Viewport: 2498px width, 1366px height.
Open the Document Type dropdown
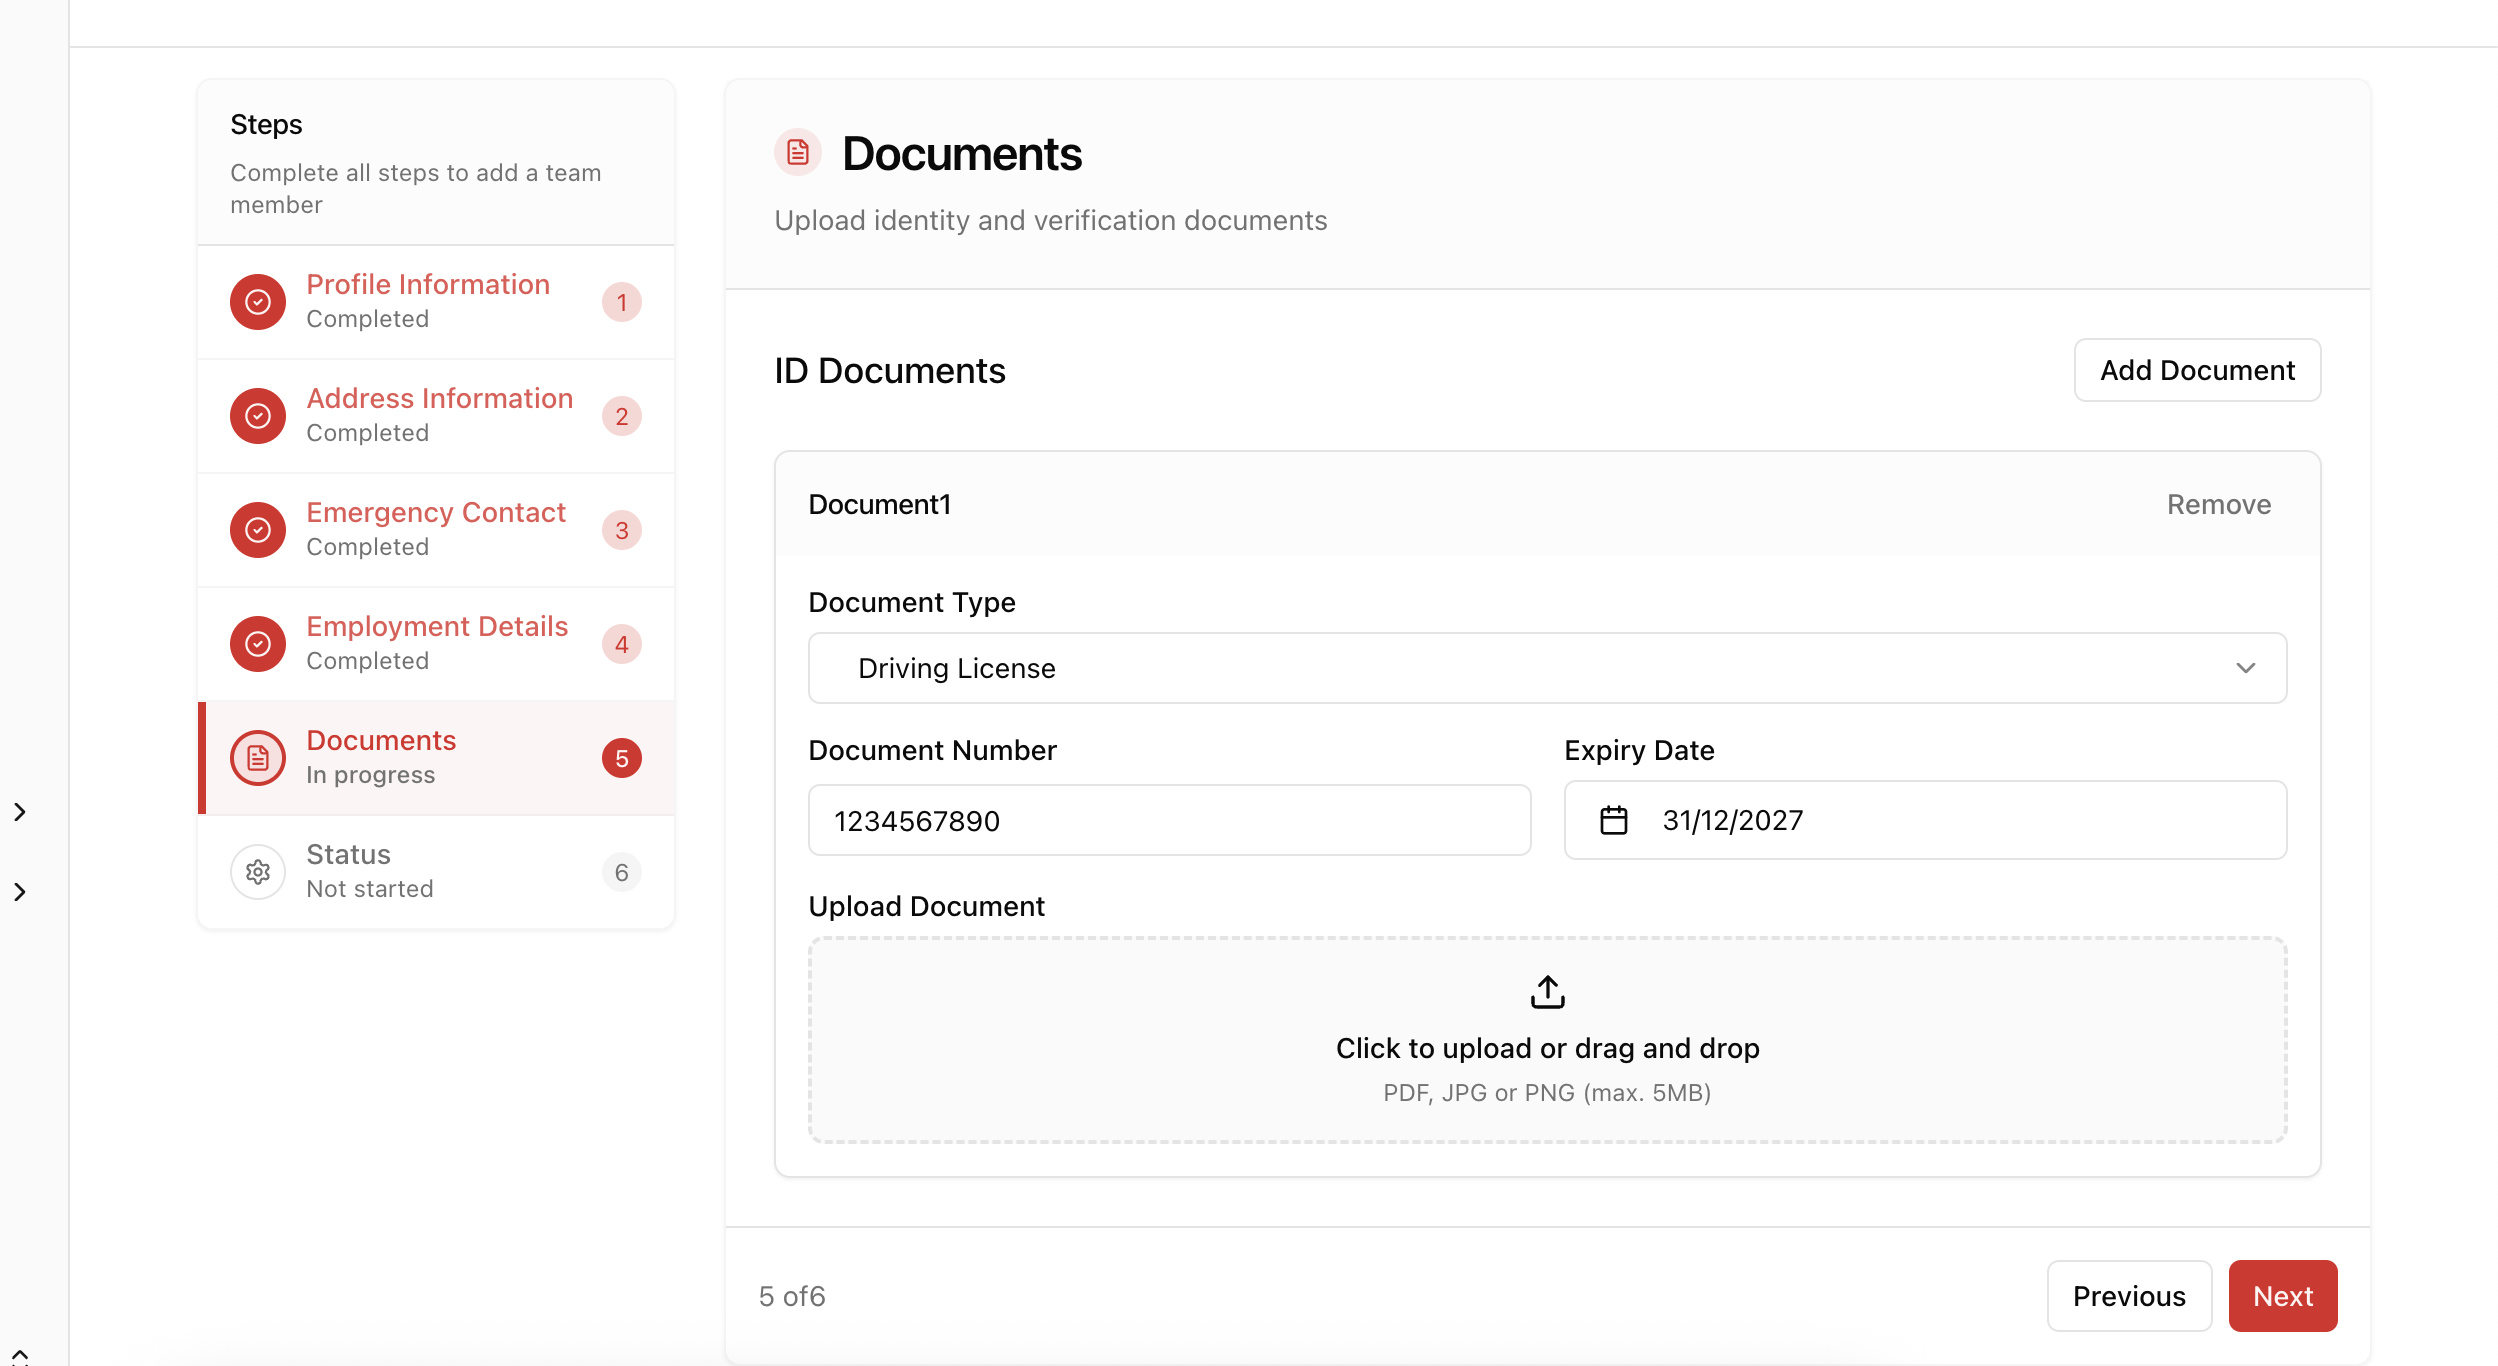[1547, 668]
